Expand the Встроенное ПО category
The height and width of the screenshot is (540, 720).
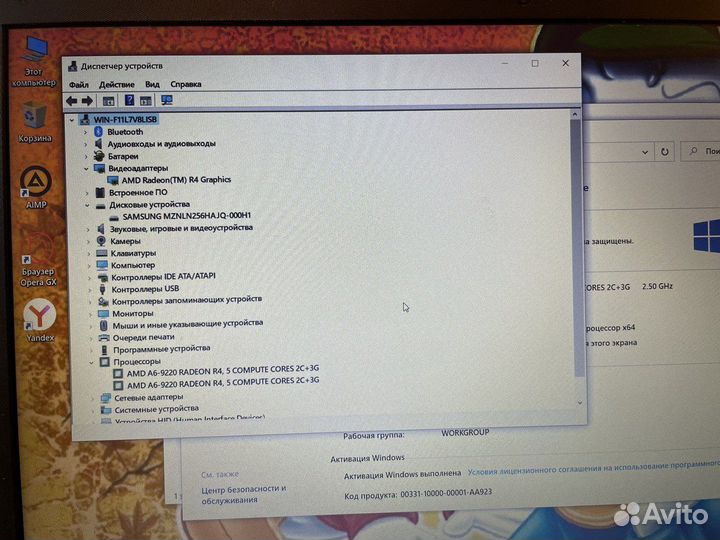87,193
